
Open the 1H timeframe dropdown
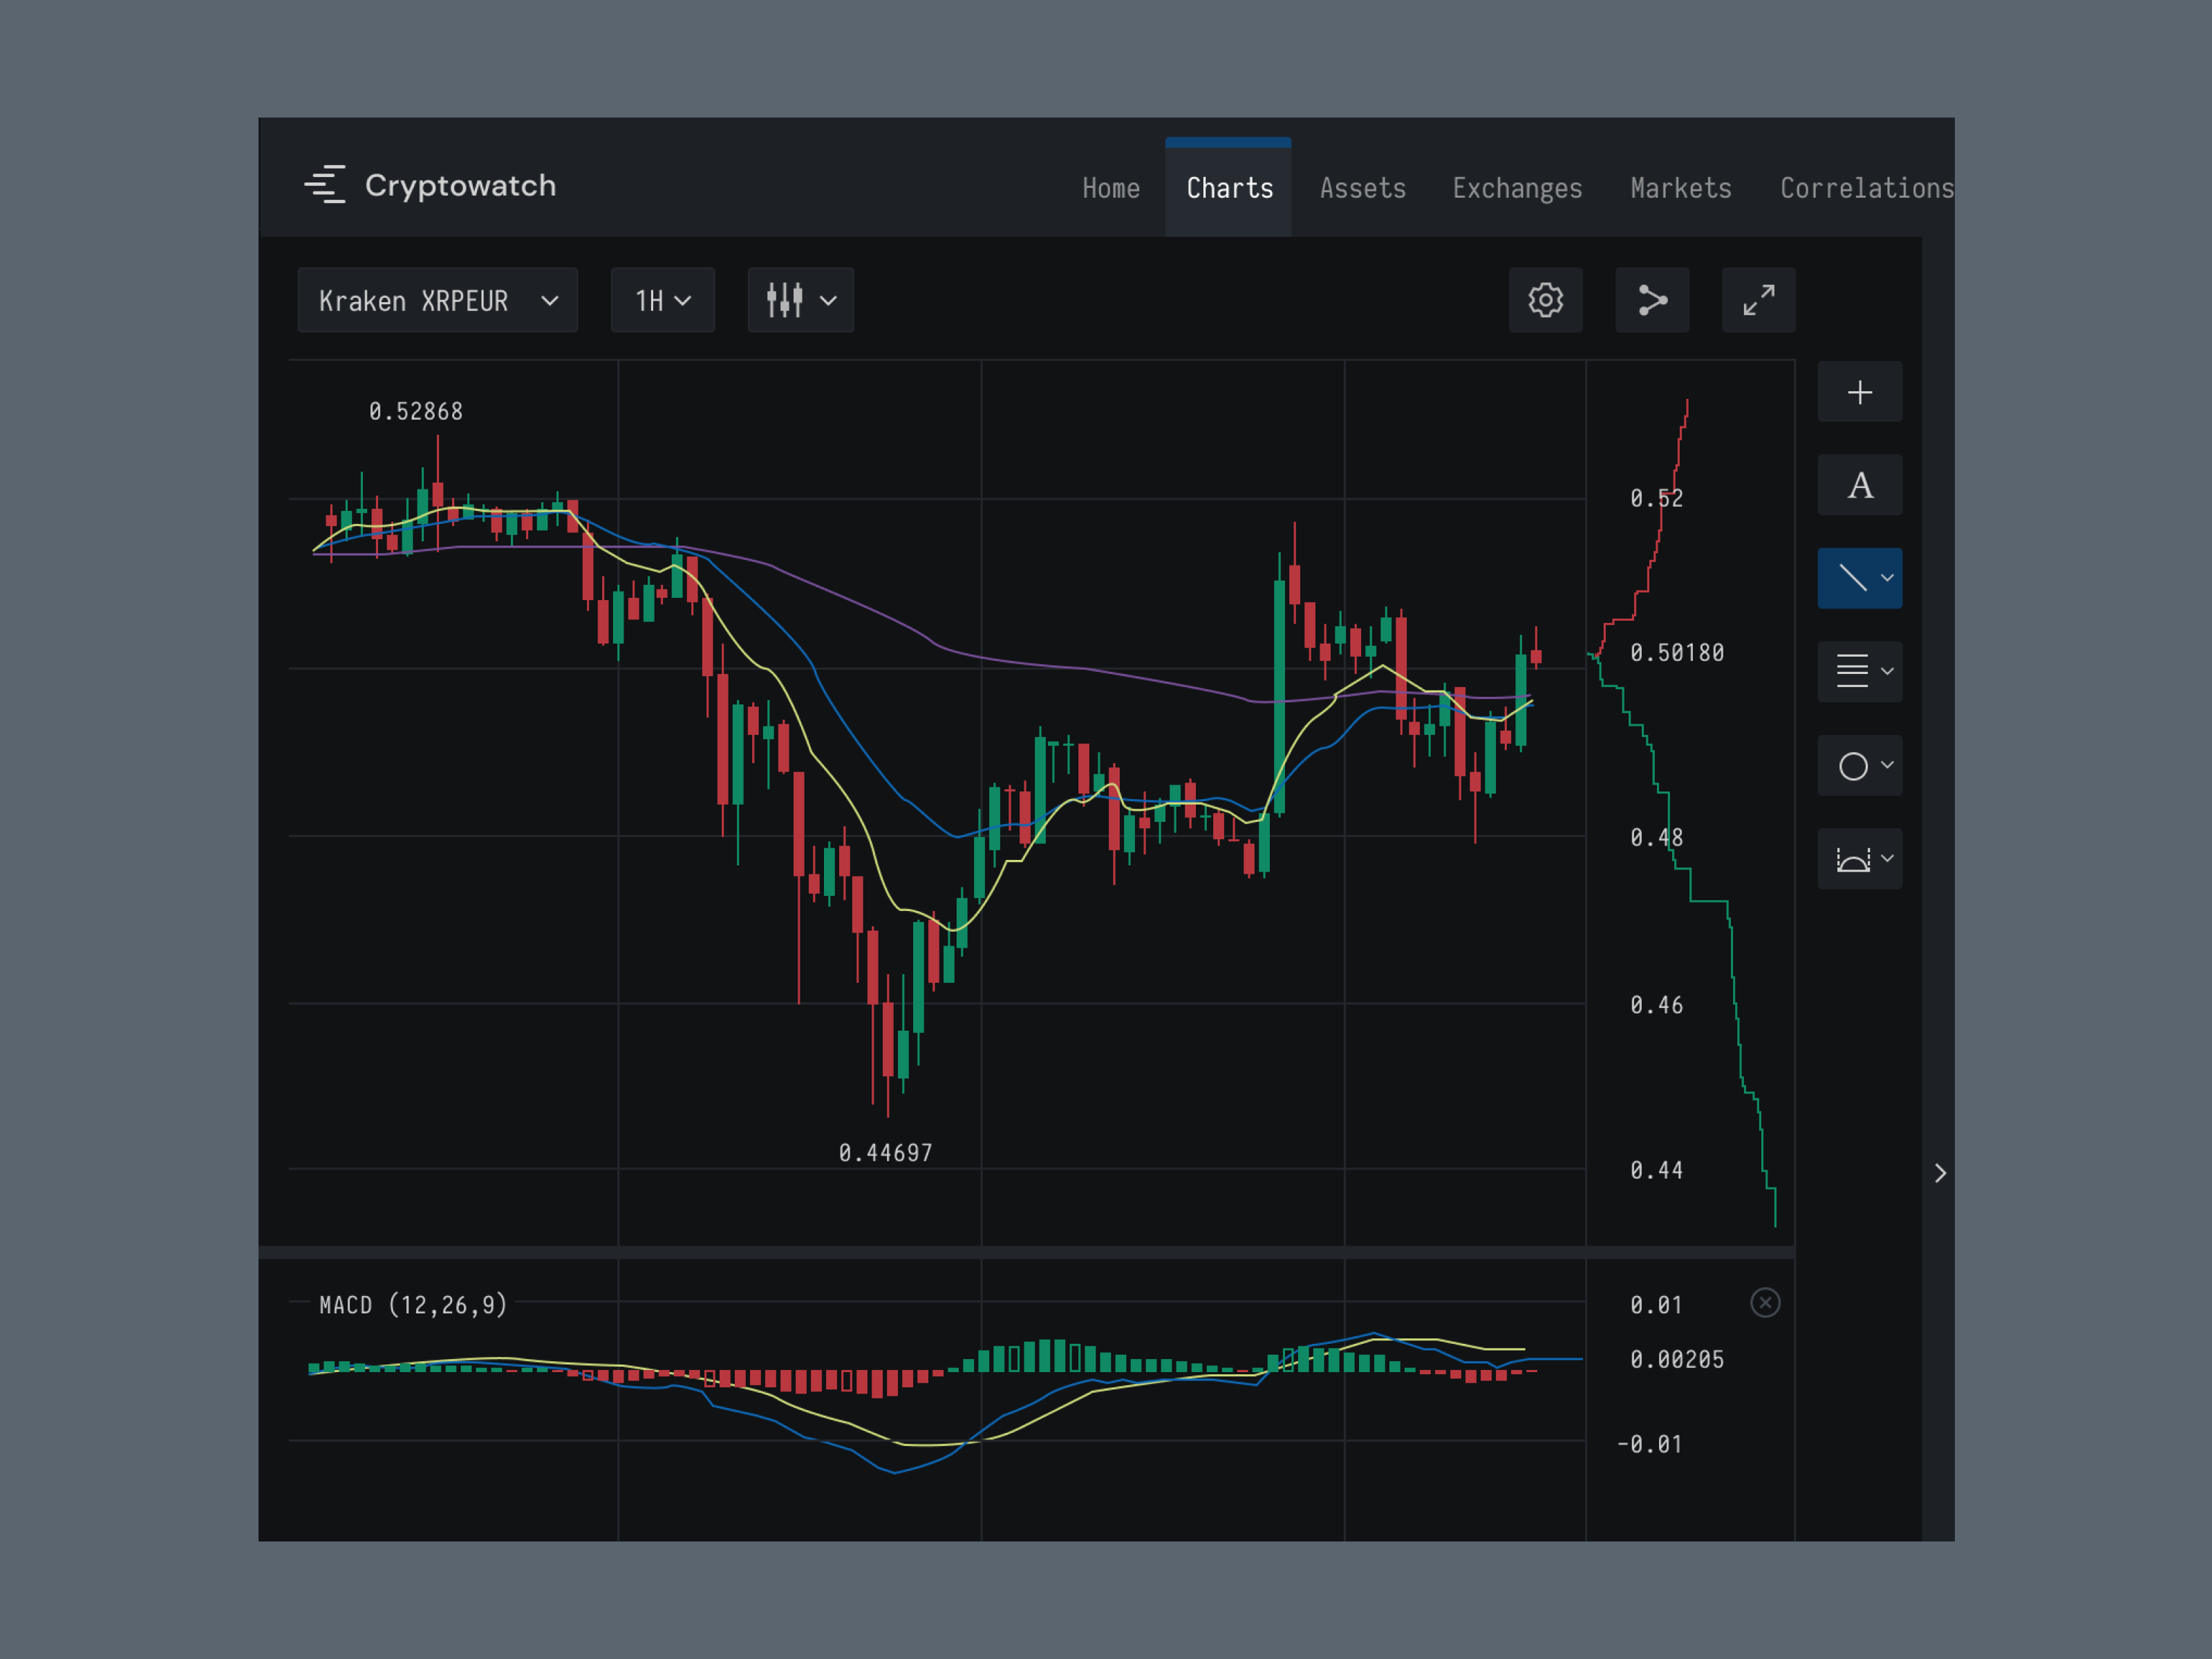tap(662, 300)
